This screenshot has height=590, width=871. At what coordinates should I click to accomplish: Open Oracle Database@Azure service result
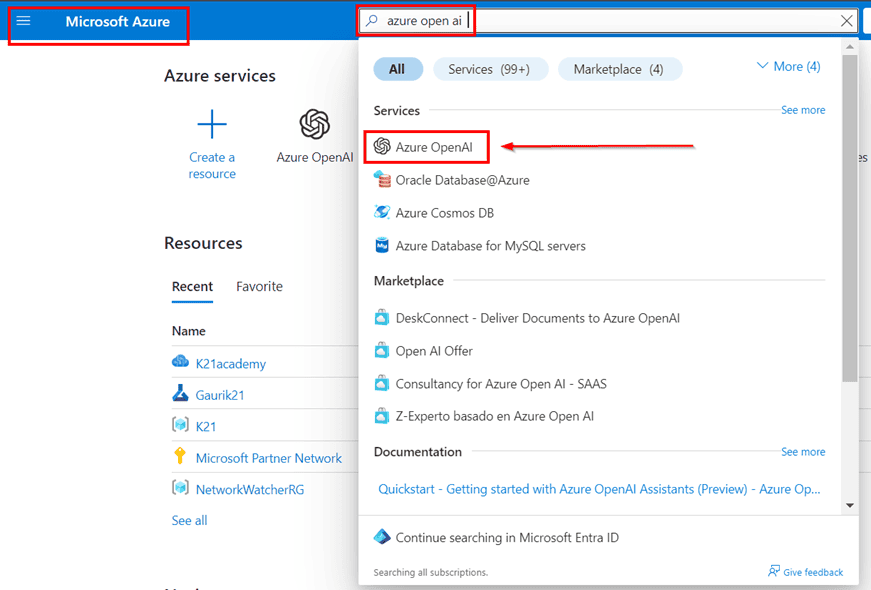[x=462, y=180]
